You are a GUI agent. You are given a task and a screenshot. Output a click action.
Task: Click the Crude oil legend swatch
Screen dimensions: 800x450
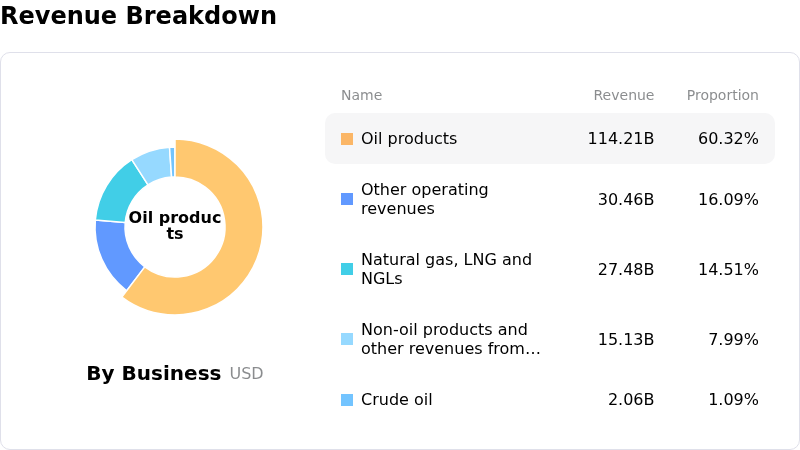point(347,400)
